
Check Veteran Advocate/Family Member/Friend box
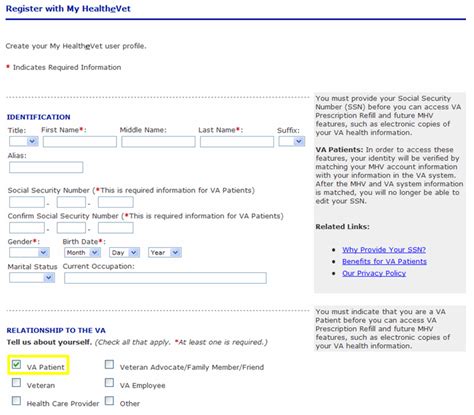pyautogui.click(x=109, y=364)
